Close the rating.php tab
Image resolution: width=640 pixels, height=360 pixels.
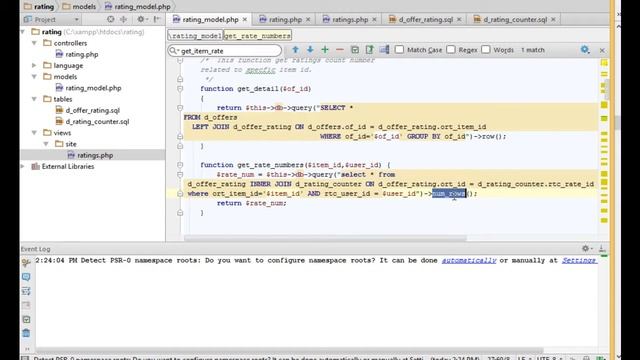tap(308, 19)
